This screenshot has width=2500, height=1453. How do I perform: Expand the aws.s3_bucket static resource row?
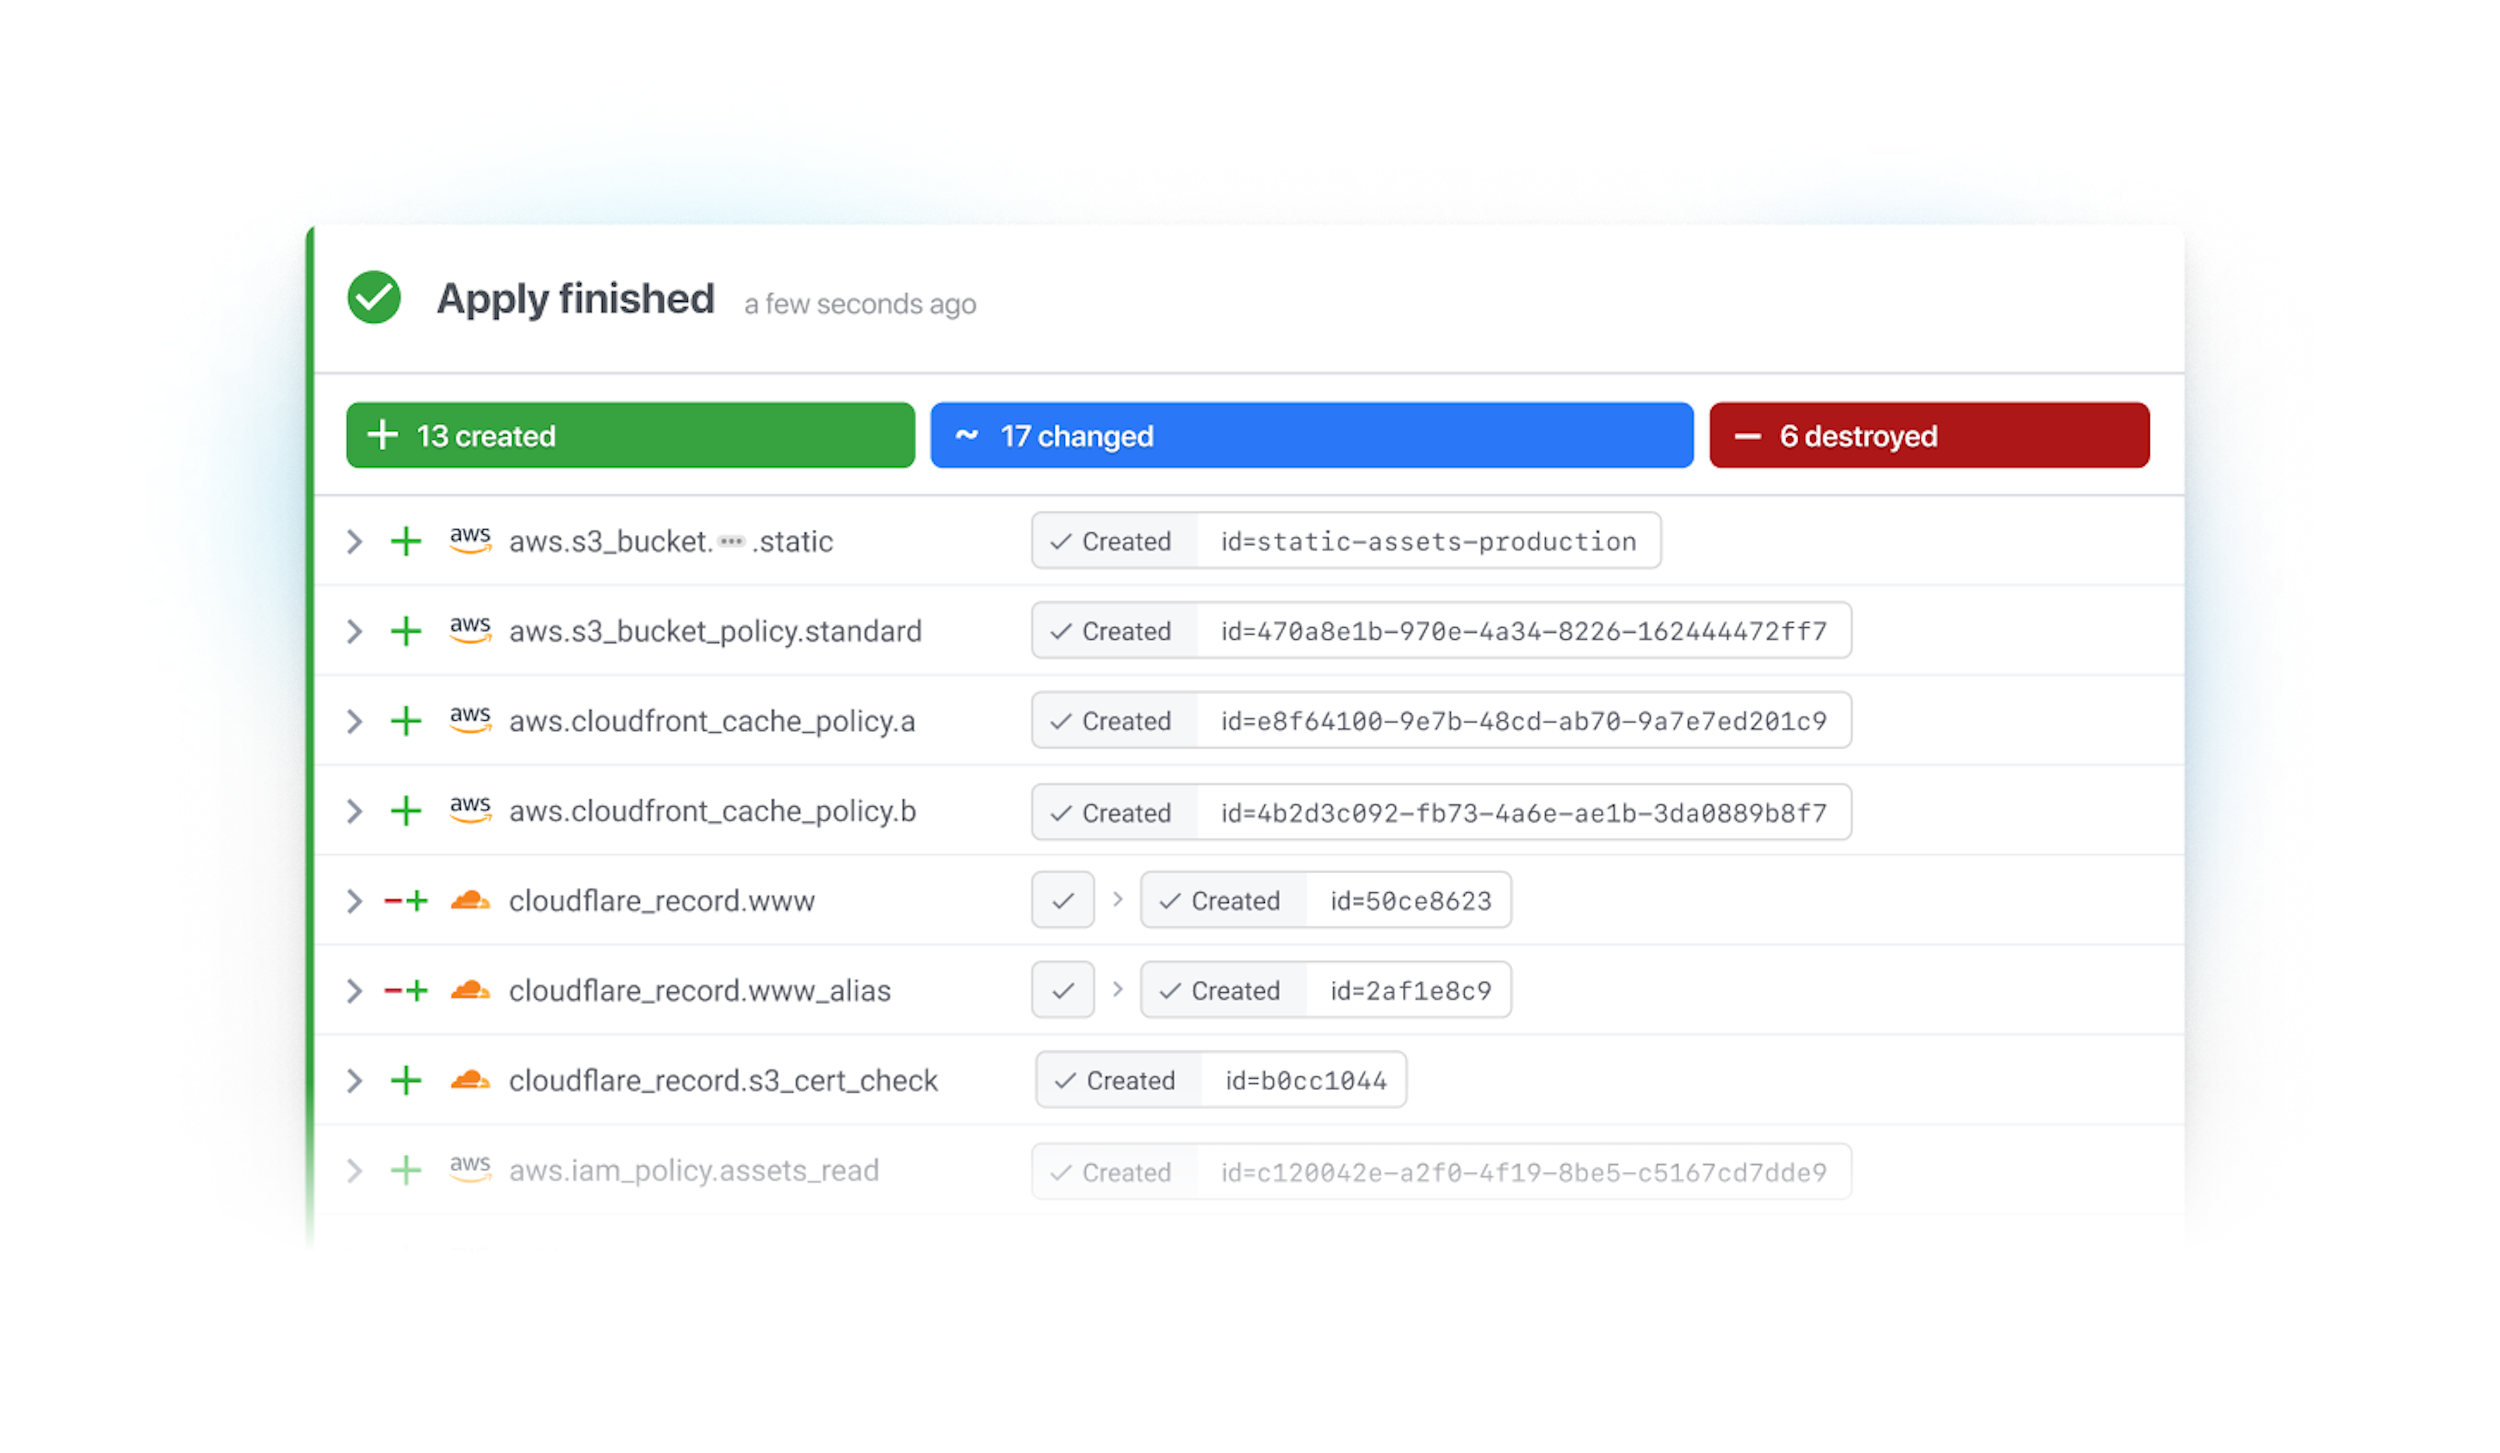(354, 541)
